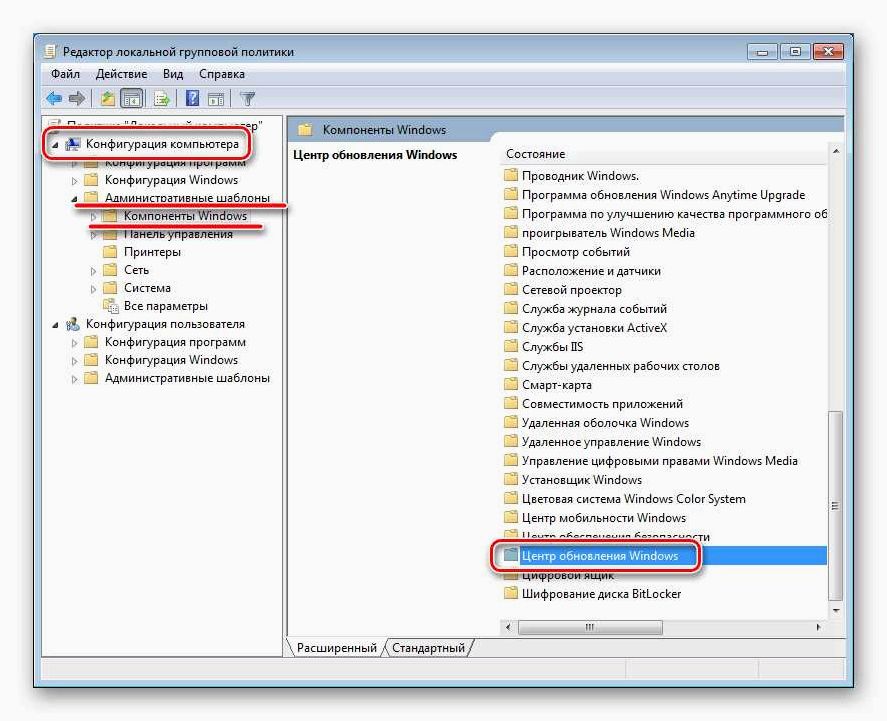The width and height of the screenshot is (887, 721).
Task: Click folder icon beside Проводник Windows
Action: pos(511,176)
